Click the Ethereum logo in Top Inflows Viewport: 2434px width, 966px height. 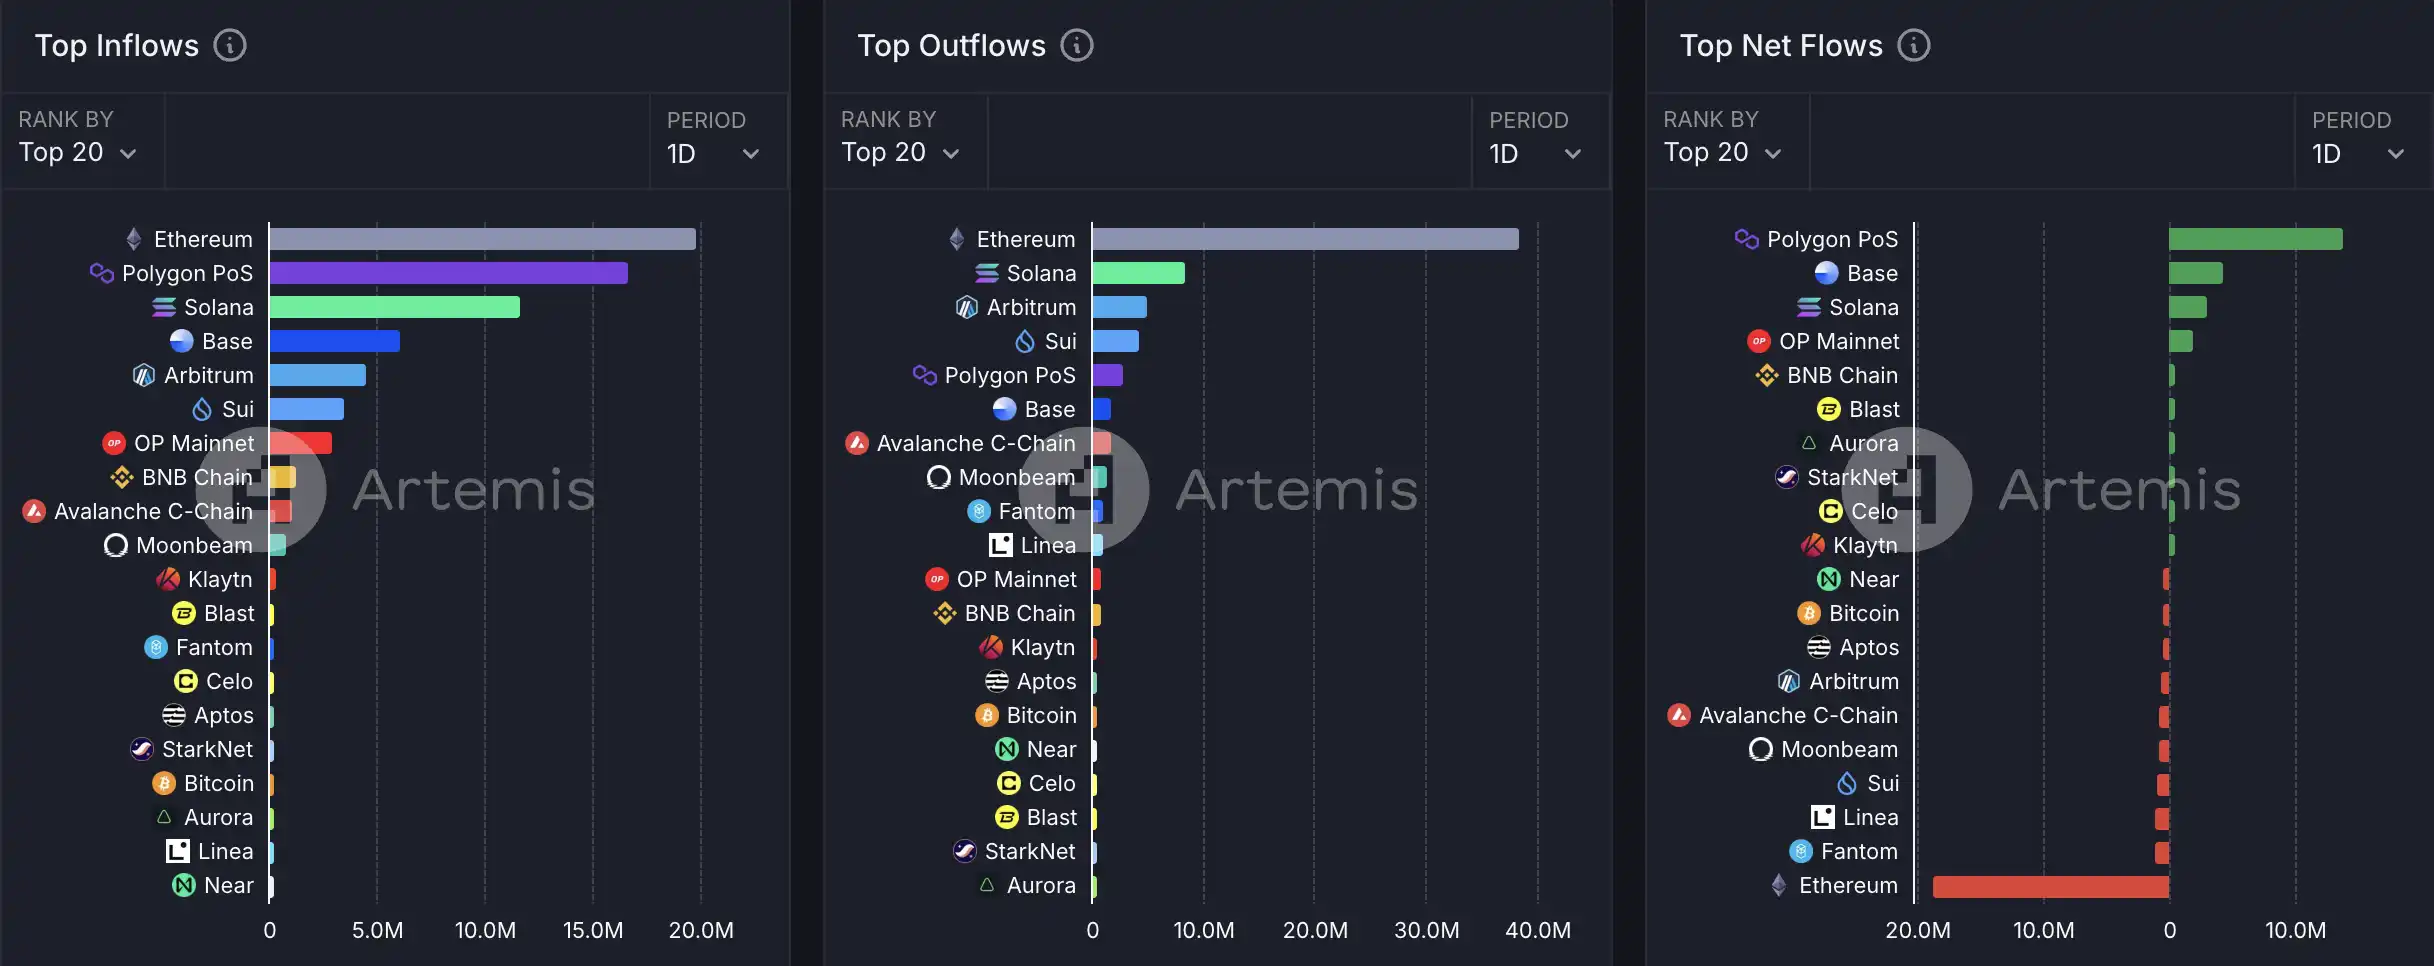click(x=134, y=239)
